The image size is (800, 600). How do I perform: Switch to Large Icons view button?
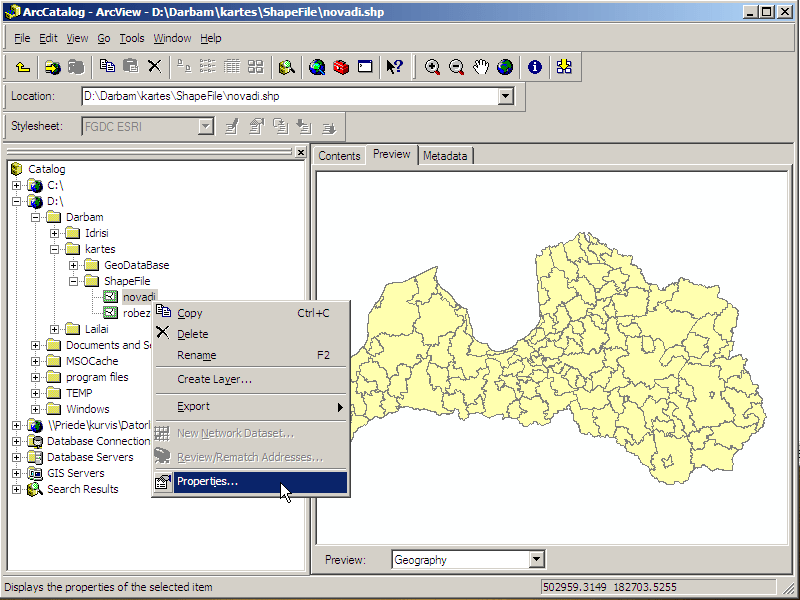pos(184,66)
